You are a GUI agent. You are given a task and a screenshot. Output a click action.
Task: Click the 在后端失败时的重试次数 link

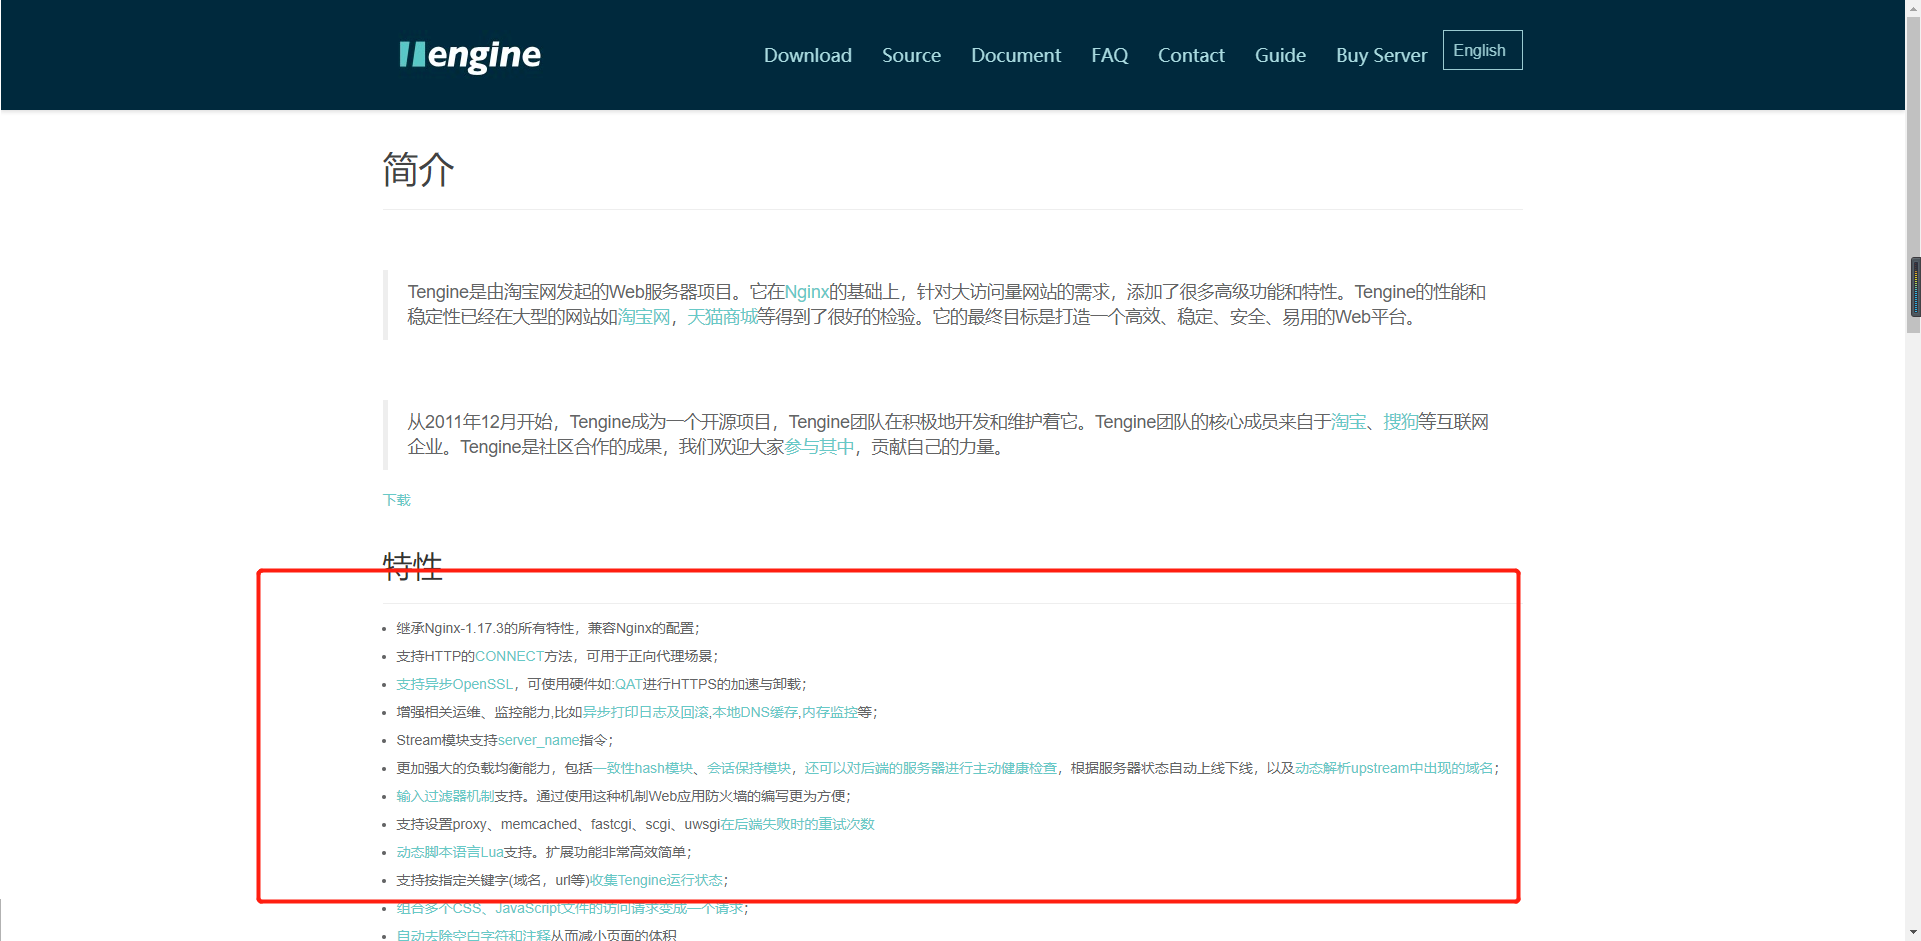[x=798, y=824]
